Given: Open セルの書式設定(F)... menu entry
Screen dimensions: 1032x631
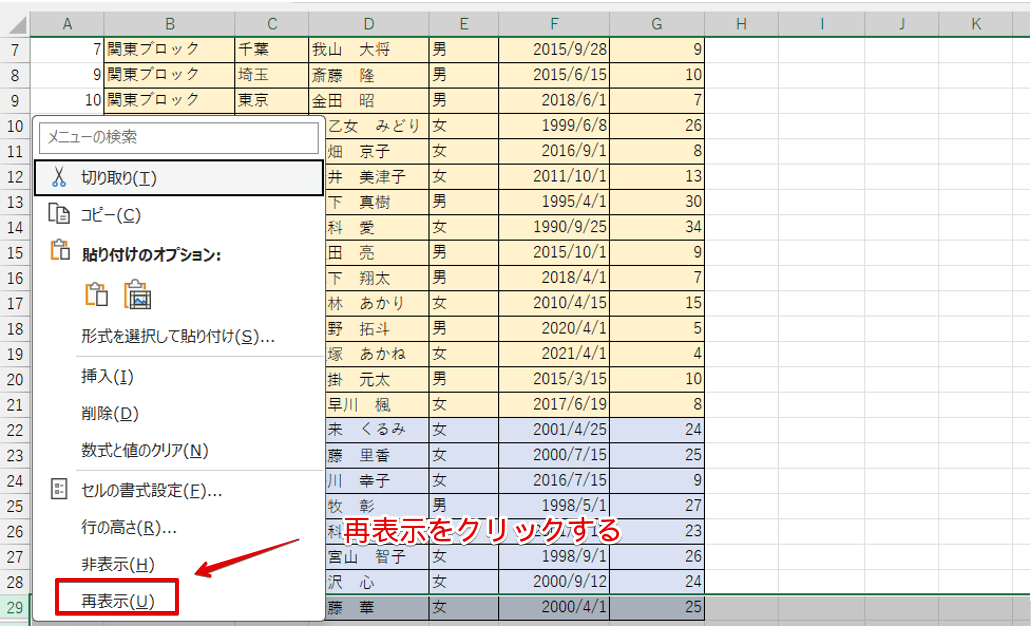Looking at the screenshot, I should point(178,490).
